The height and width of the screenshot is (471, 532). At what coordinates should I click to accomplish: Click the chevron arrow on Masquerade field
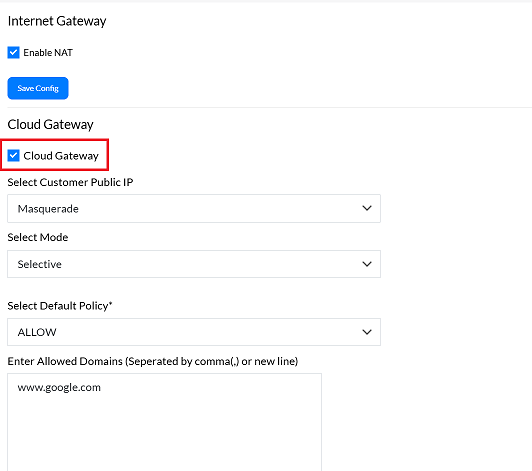pos(367,208)
